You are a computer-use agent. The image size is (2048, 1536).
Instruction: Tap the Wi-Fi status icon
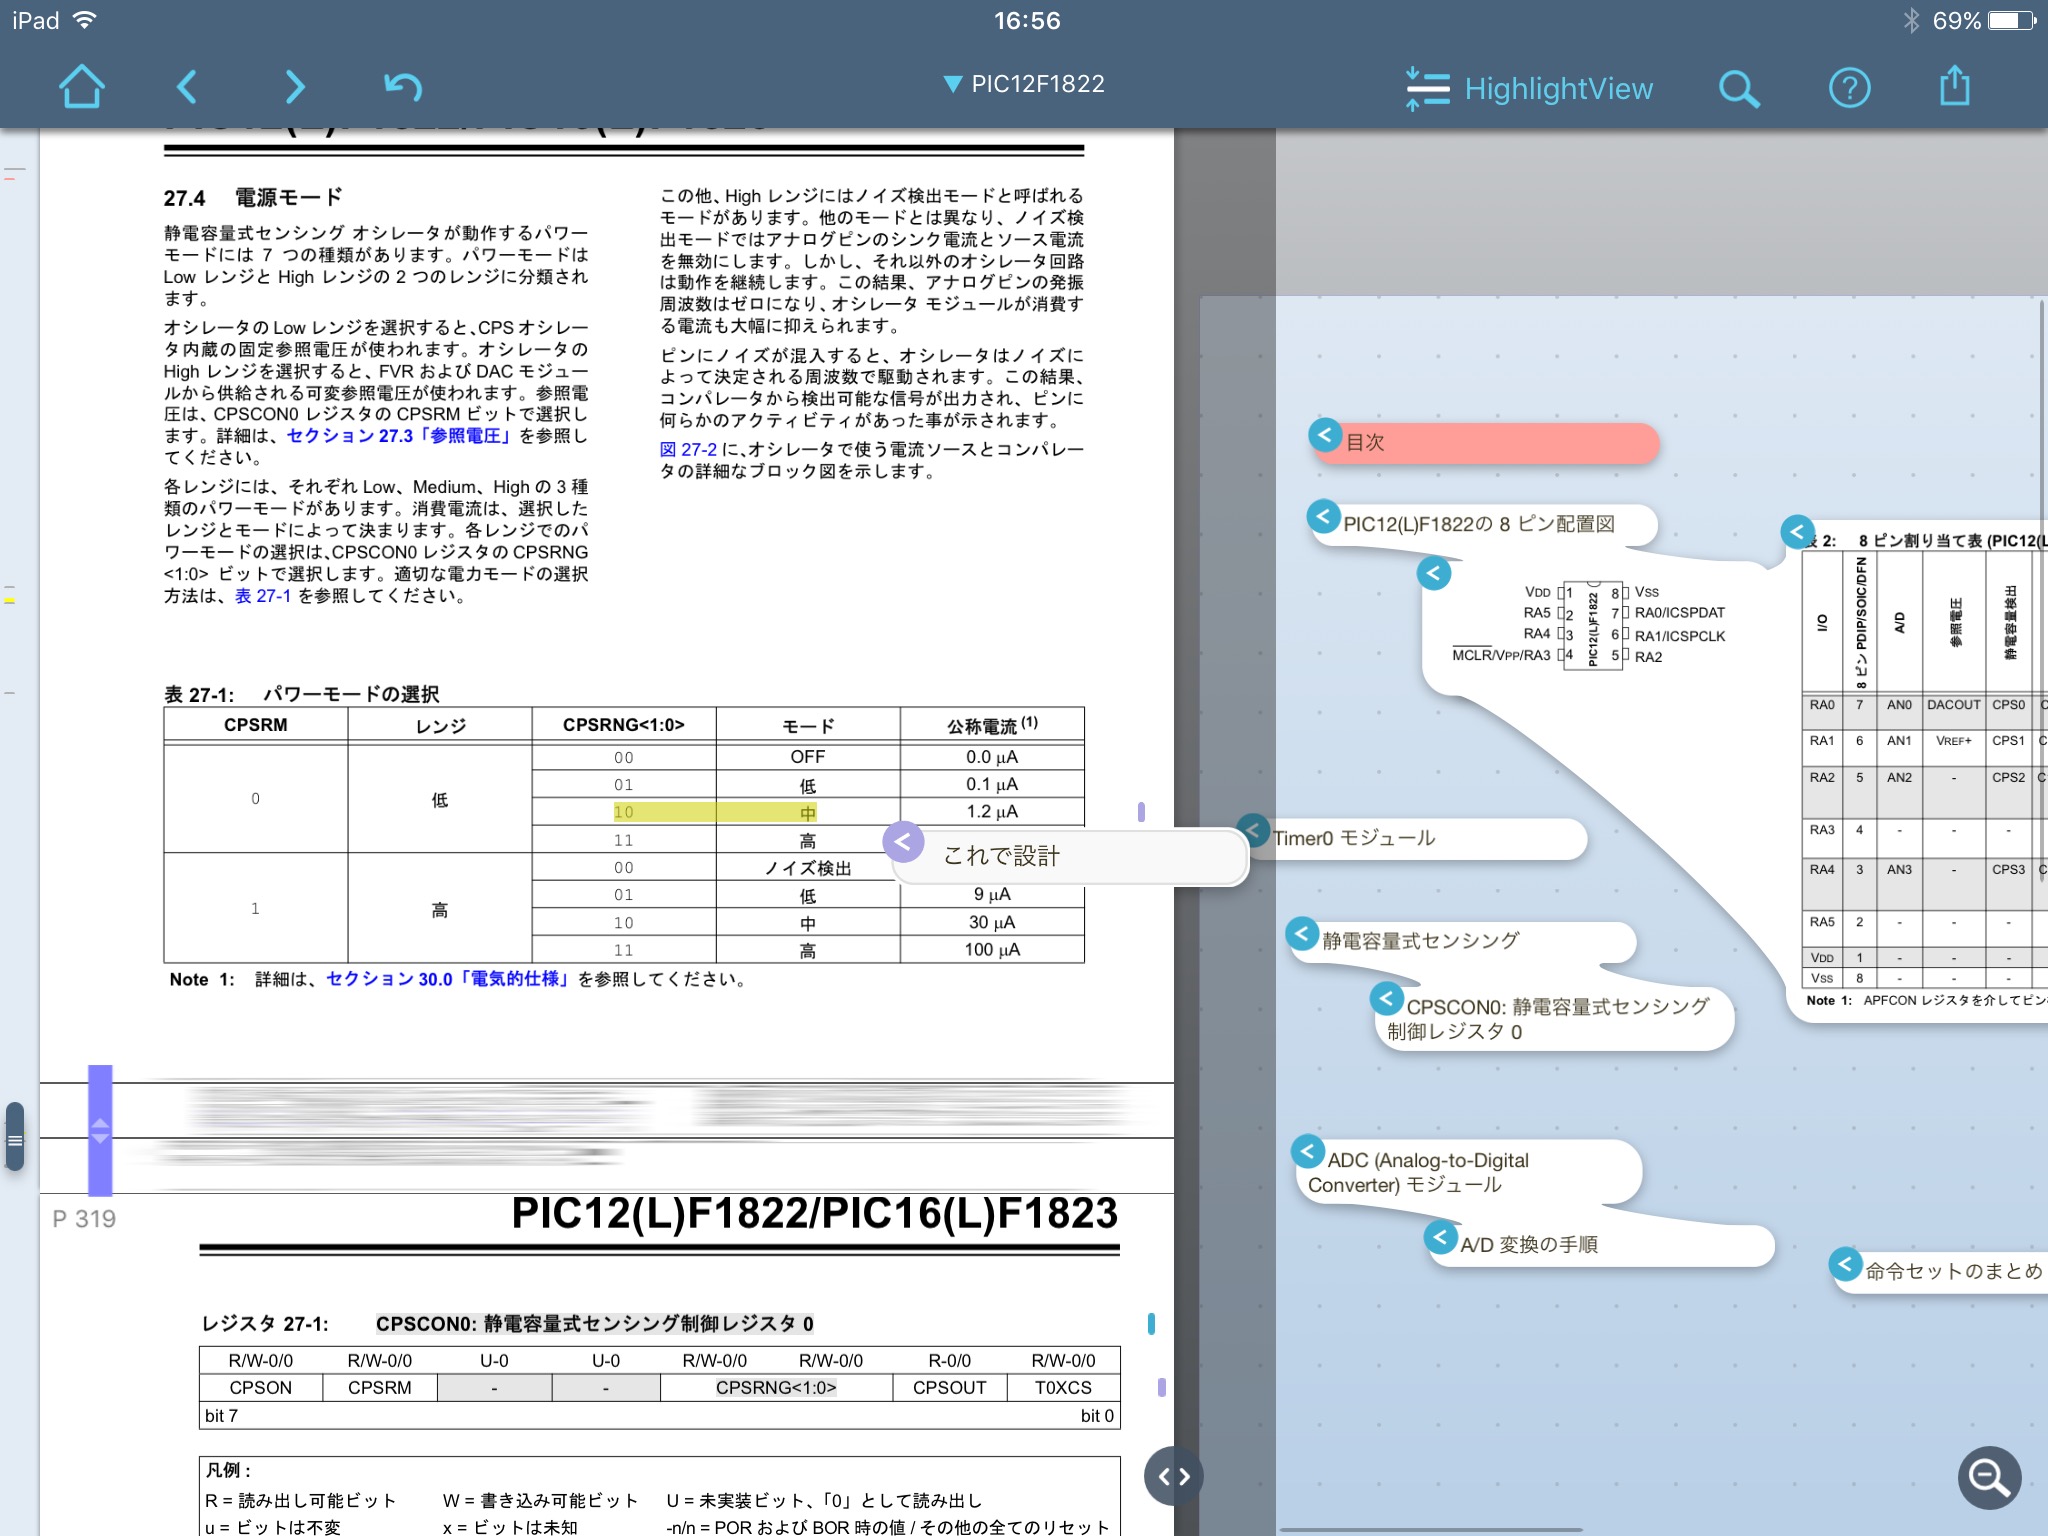tap(86, 20)
